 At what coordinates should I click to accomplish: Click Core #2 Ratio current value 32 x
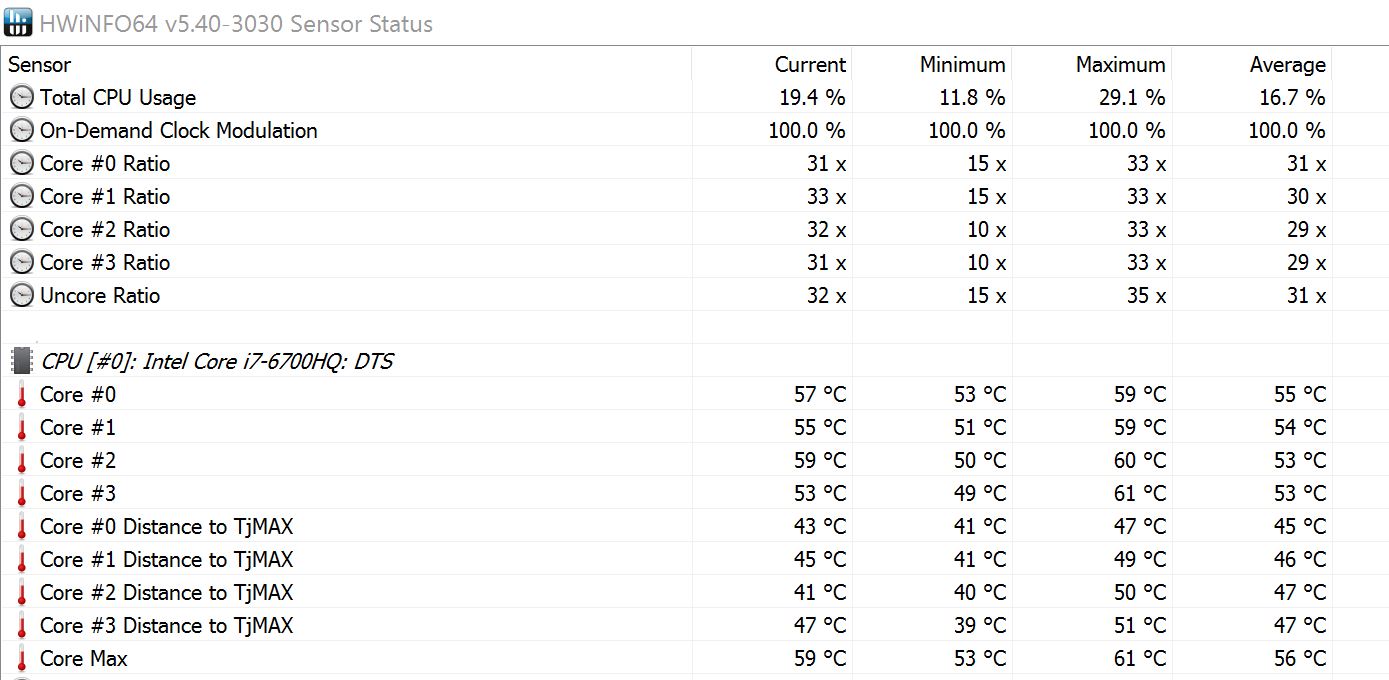click(826, 229)
